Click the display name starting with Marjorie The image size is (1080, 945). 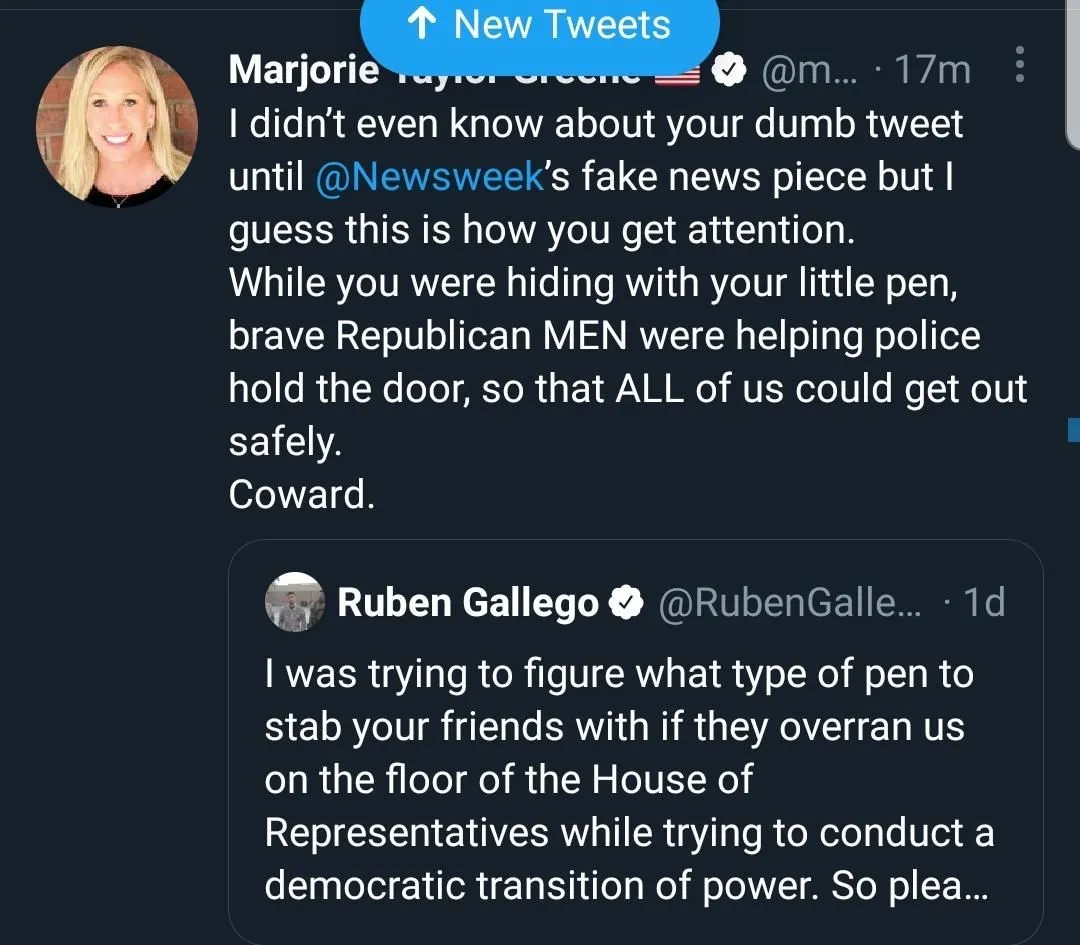pyautogui.click(x=304, y=70)
